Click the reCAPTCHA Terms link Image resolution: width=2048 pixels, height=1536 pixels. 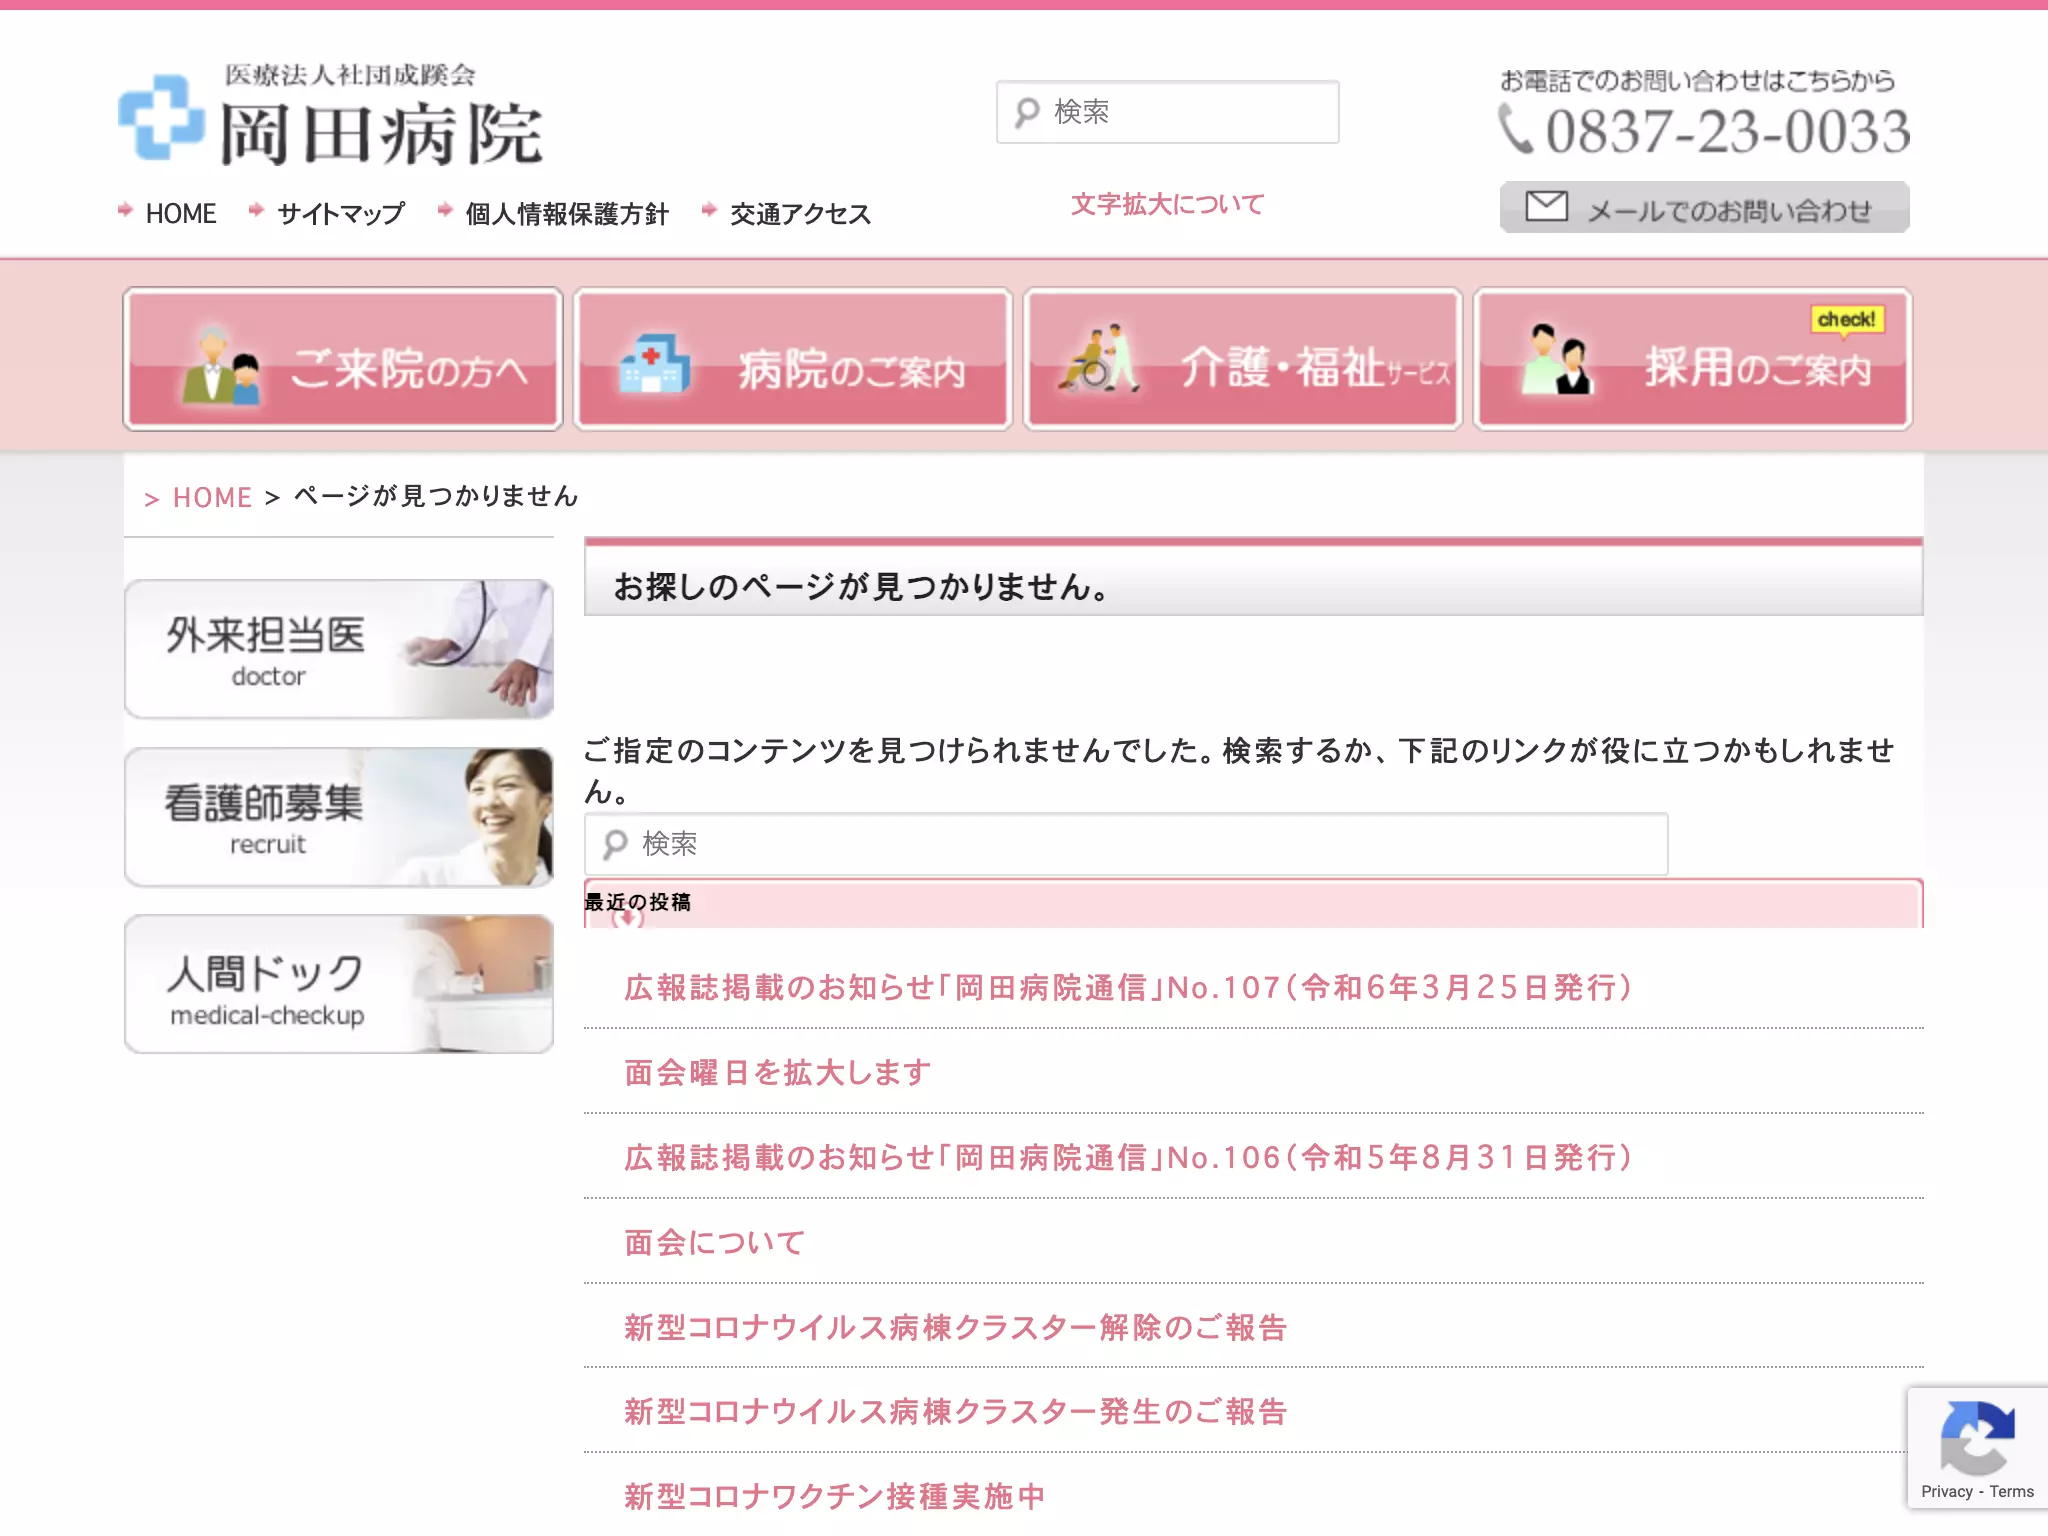point(2011,1492)
